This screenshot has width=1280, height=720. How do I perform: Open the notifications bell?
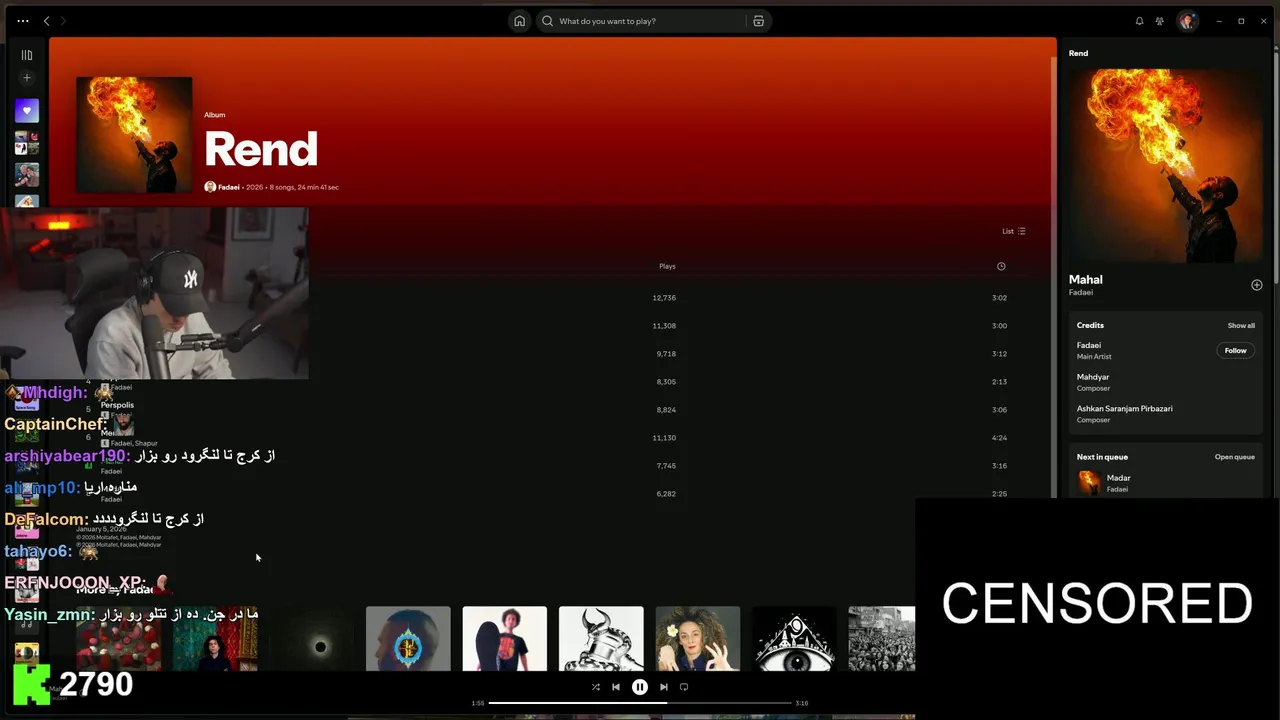click(x=1139, y=21)
